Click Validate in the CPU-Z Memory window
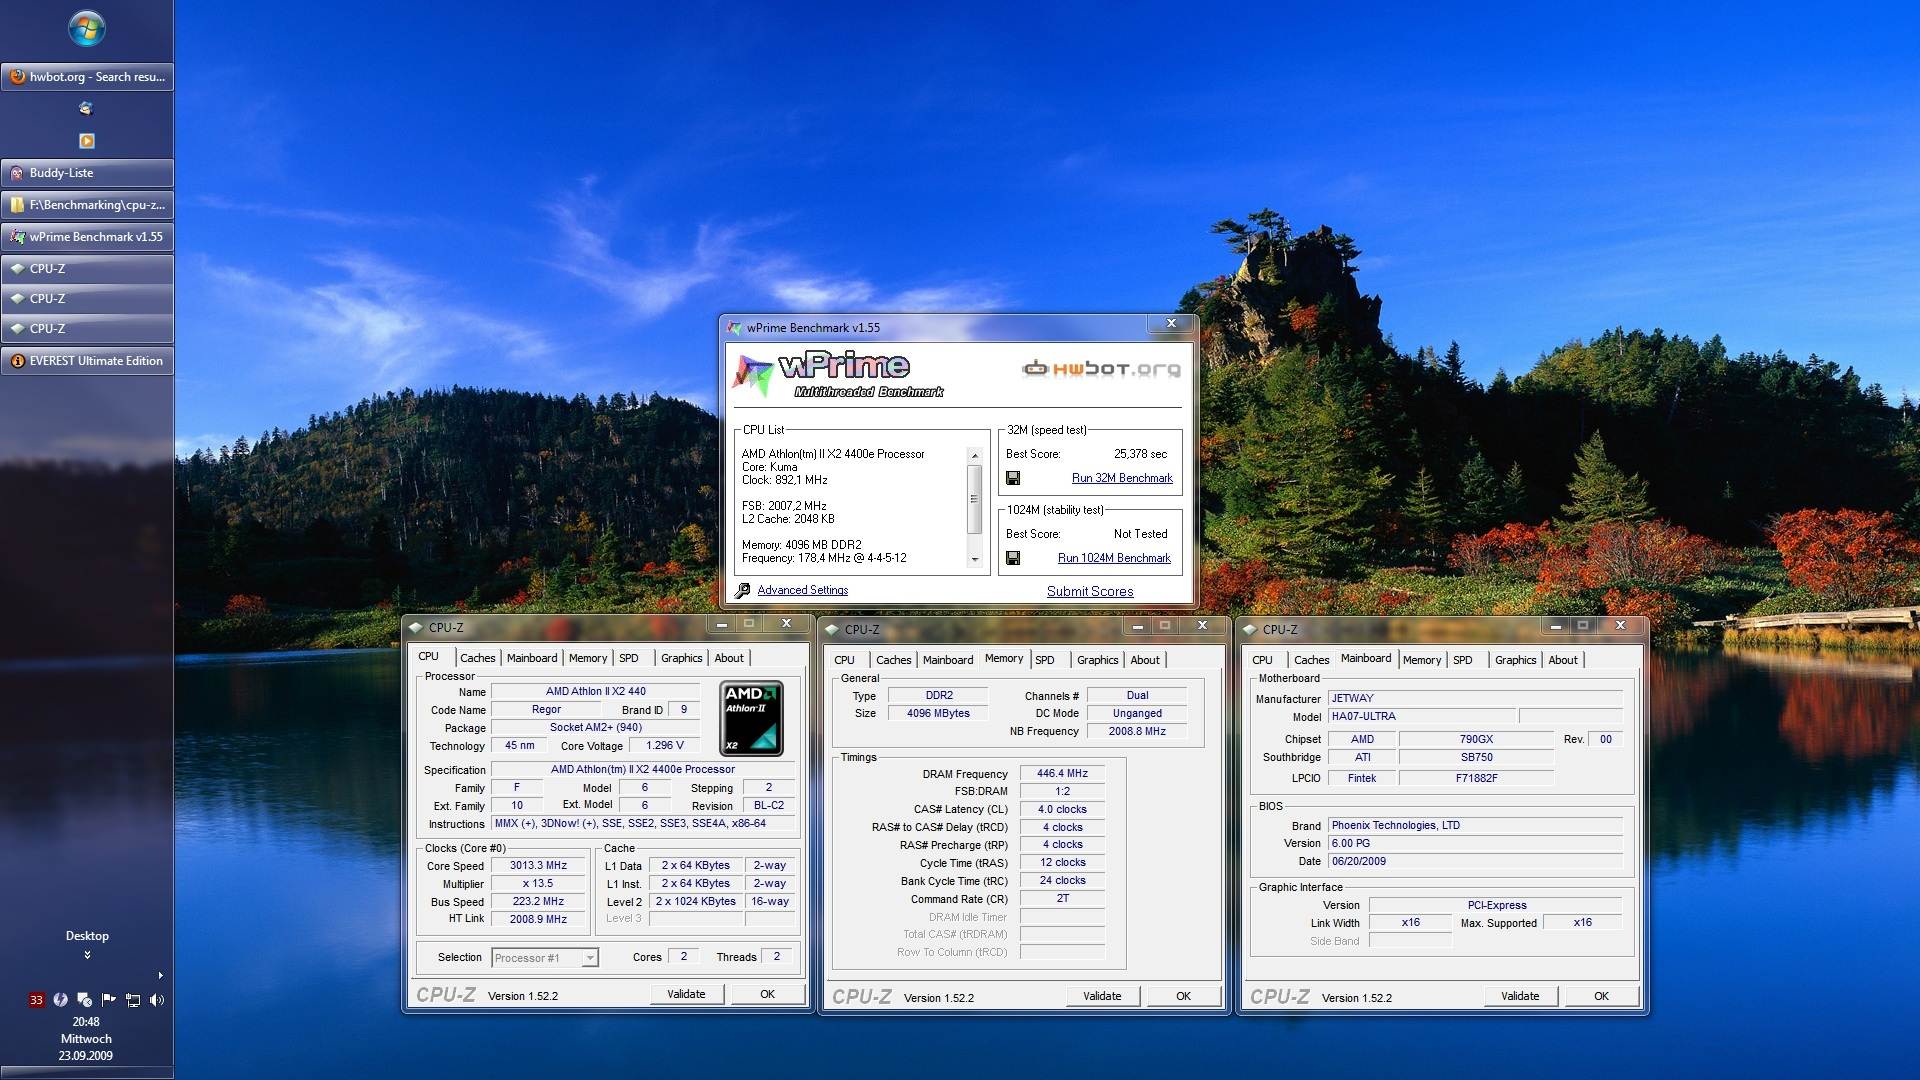 [x=1102, y=996]
